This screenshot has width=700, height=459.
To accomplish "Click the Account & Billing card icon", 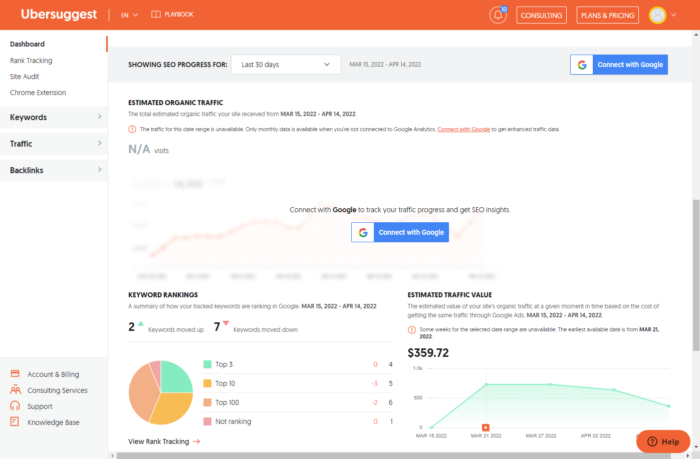I will [x=15, y=373].
